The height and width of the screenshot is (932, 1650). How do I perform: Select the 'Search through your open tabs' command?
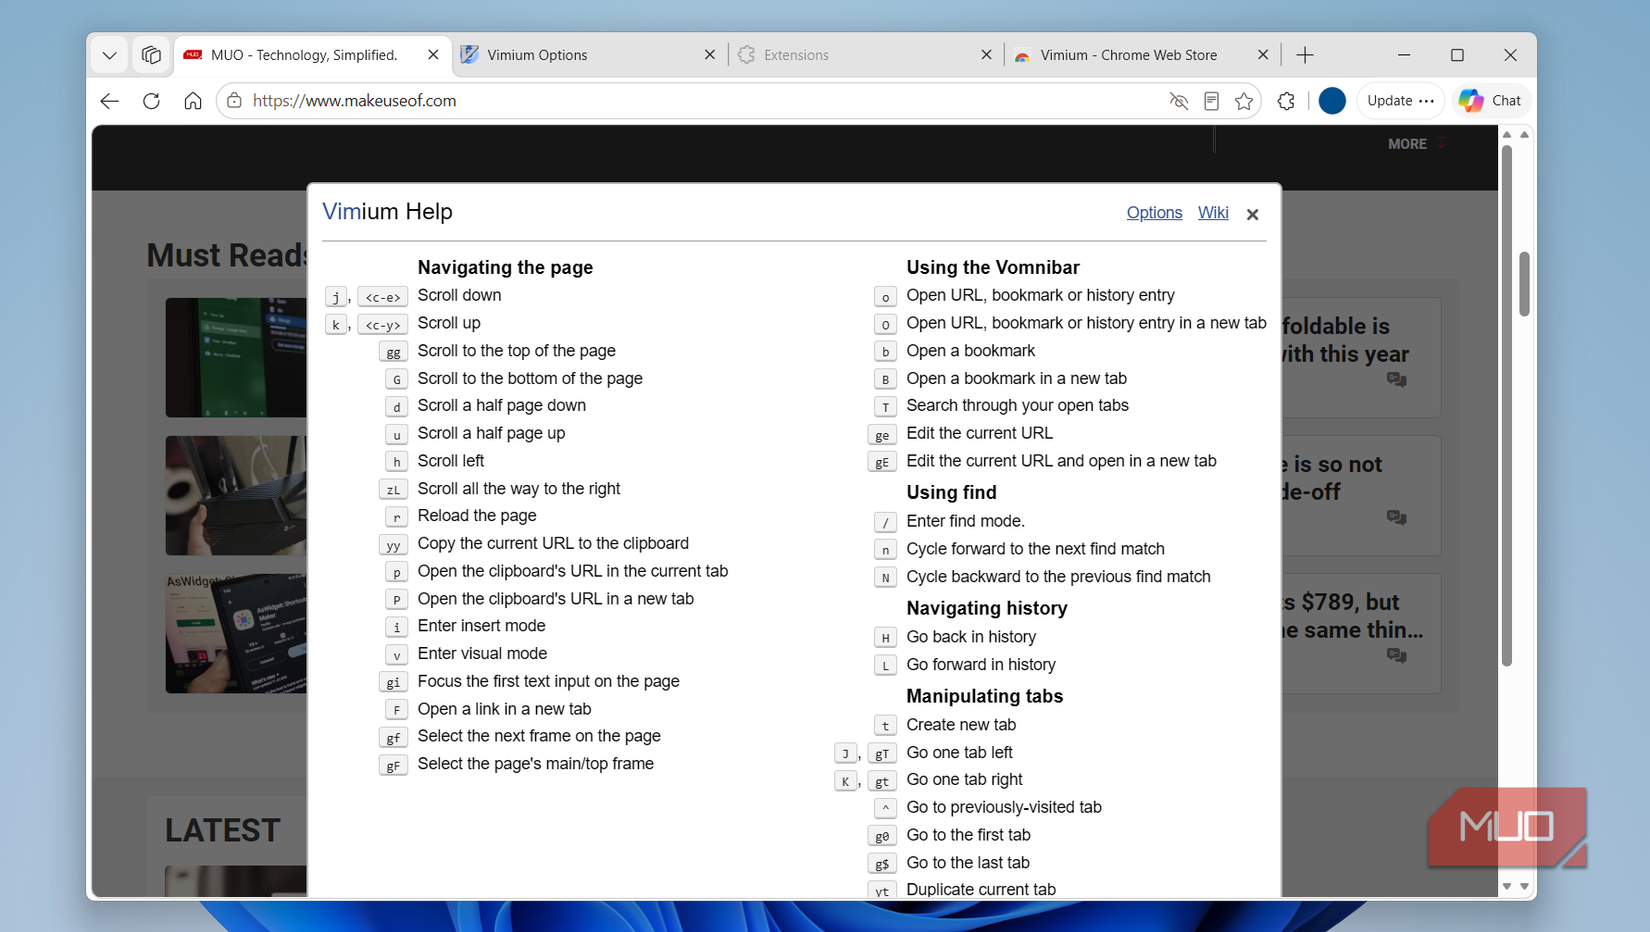pyautogui.click(x=1017, y=405)
